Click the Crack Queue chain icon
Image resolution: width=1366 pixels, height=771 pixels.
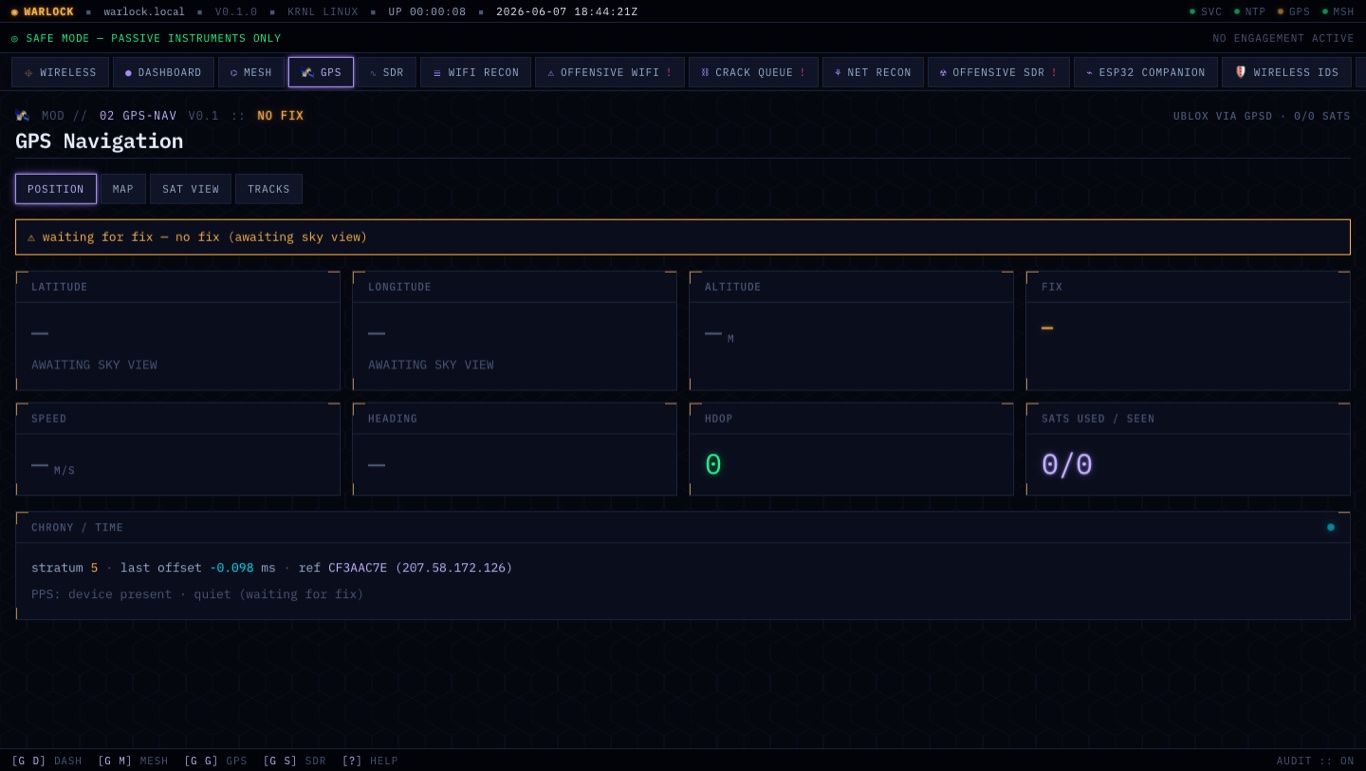click(x=705, y=73)
